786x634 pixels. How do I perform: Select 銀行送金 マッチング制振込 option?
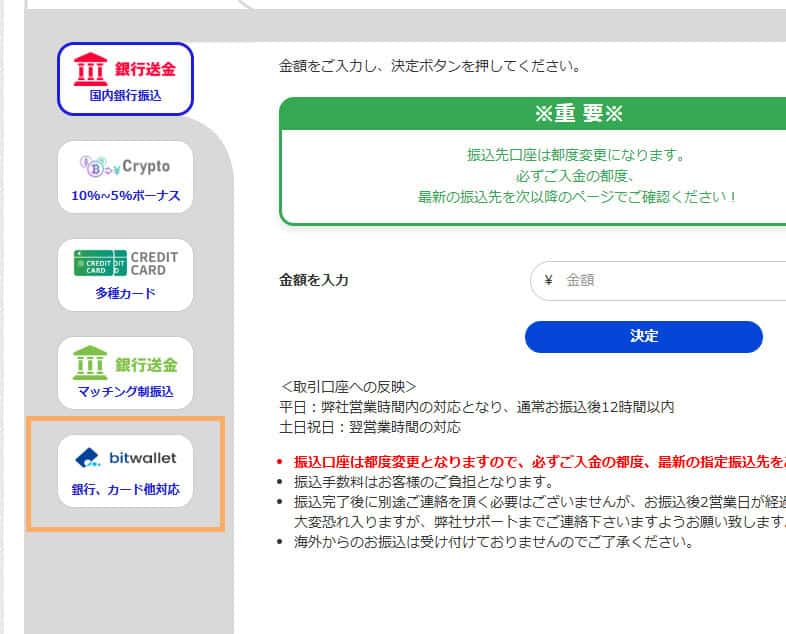coord(125,373)
